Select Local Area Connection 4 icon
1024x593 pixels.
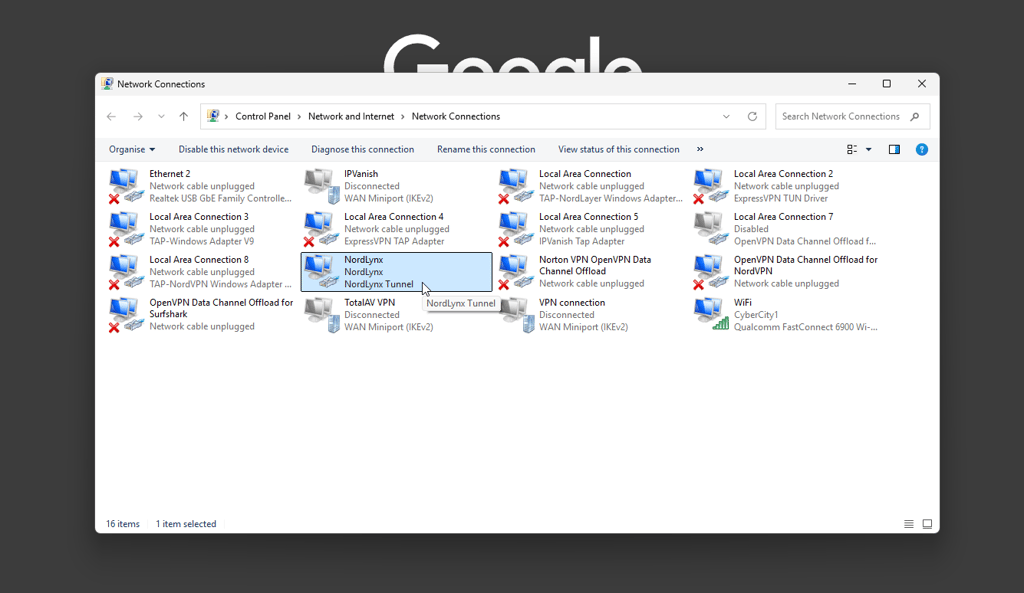click(322, 229)
